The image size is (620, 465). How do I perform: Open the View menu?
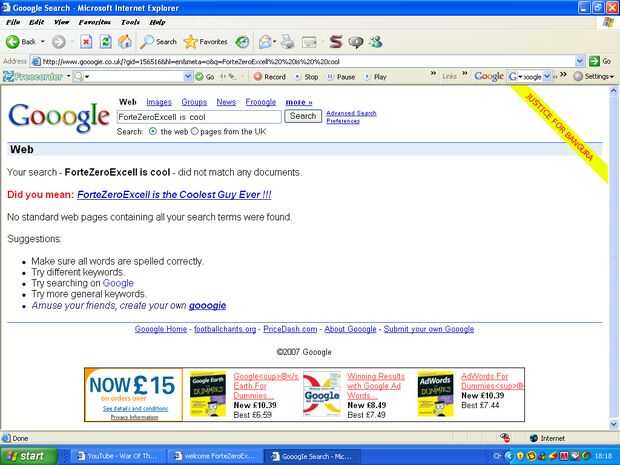[61, 22]
